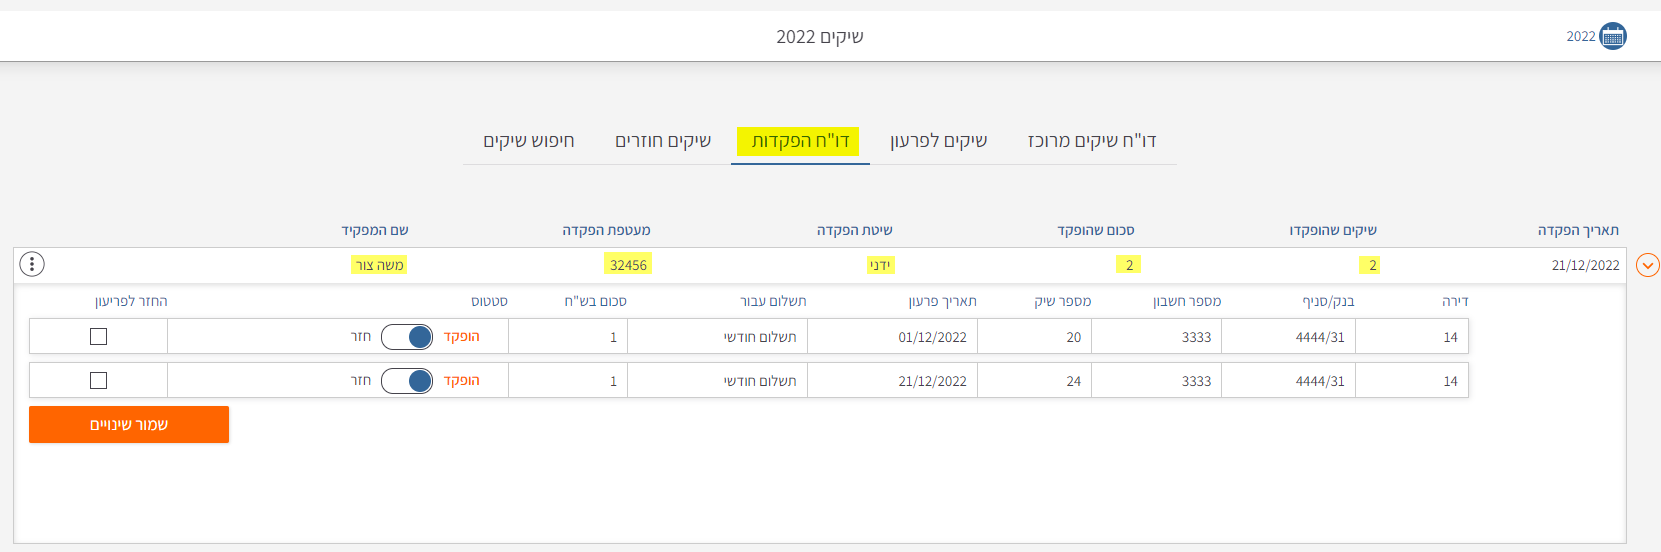Click the שם המפקיד column header
This screenshot has width=1661, height=552.
point(375,231)
